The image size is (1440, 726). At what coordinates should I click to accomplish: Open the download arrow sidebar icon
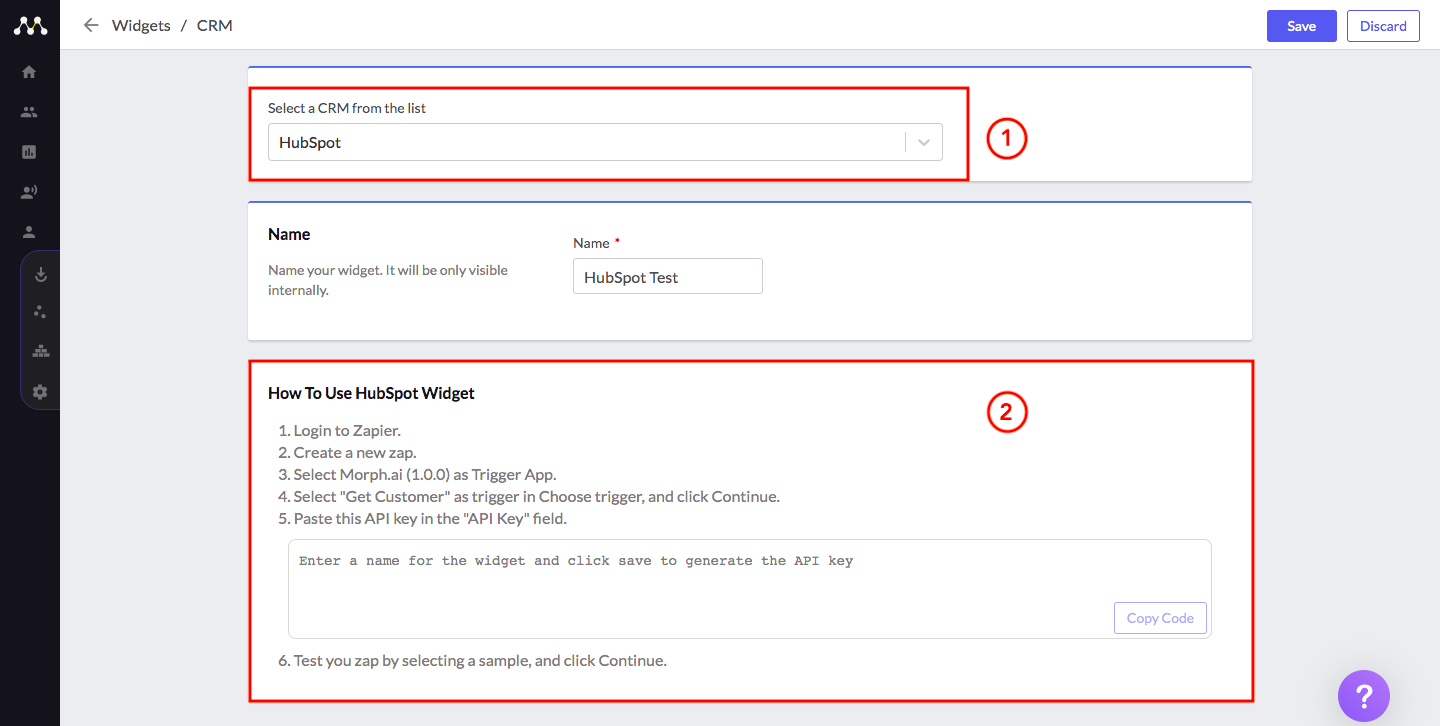pos(41,274)
